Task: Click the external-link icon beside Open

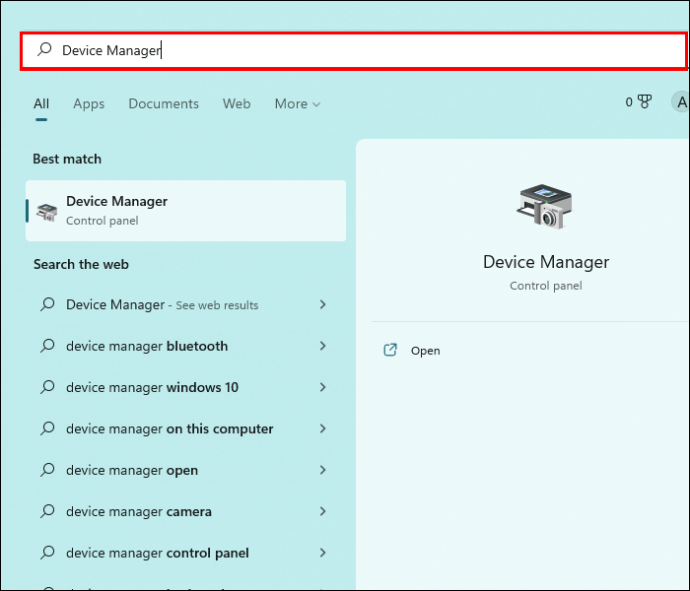Action: pyautogui.click(x=390, y=351)
